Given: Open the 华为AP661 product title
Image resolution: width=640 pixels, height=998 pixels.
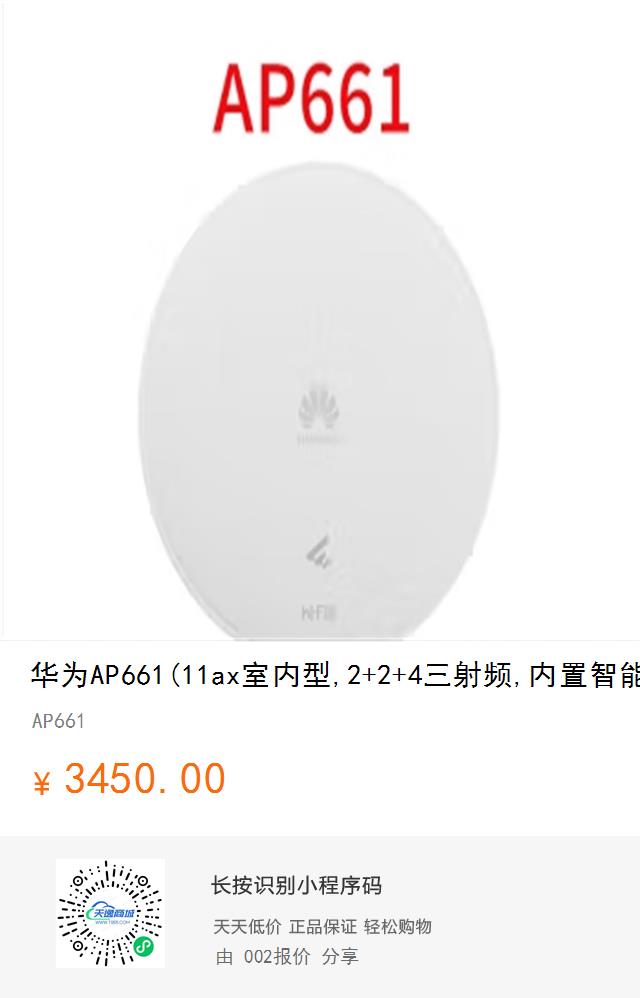Looking at the screenshot, I should coord(335,675).
